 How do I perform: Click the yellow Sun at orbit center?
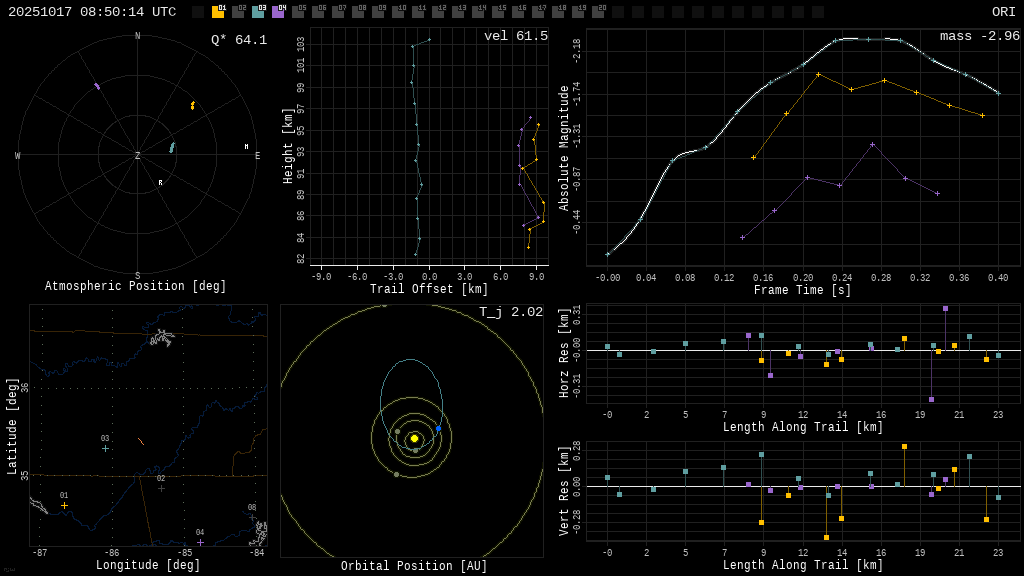(x=414, y=438)
